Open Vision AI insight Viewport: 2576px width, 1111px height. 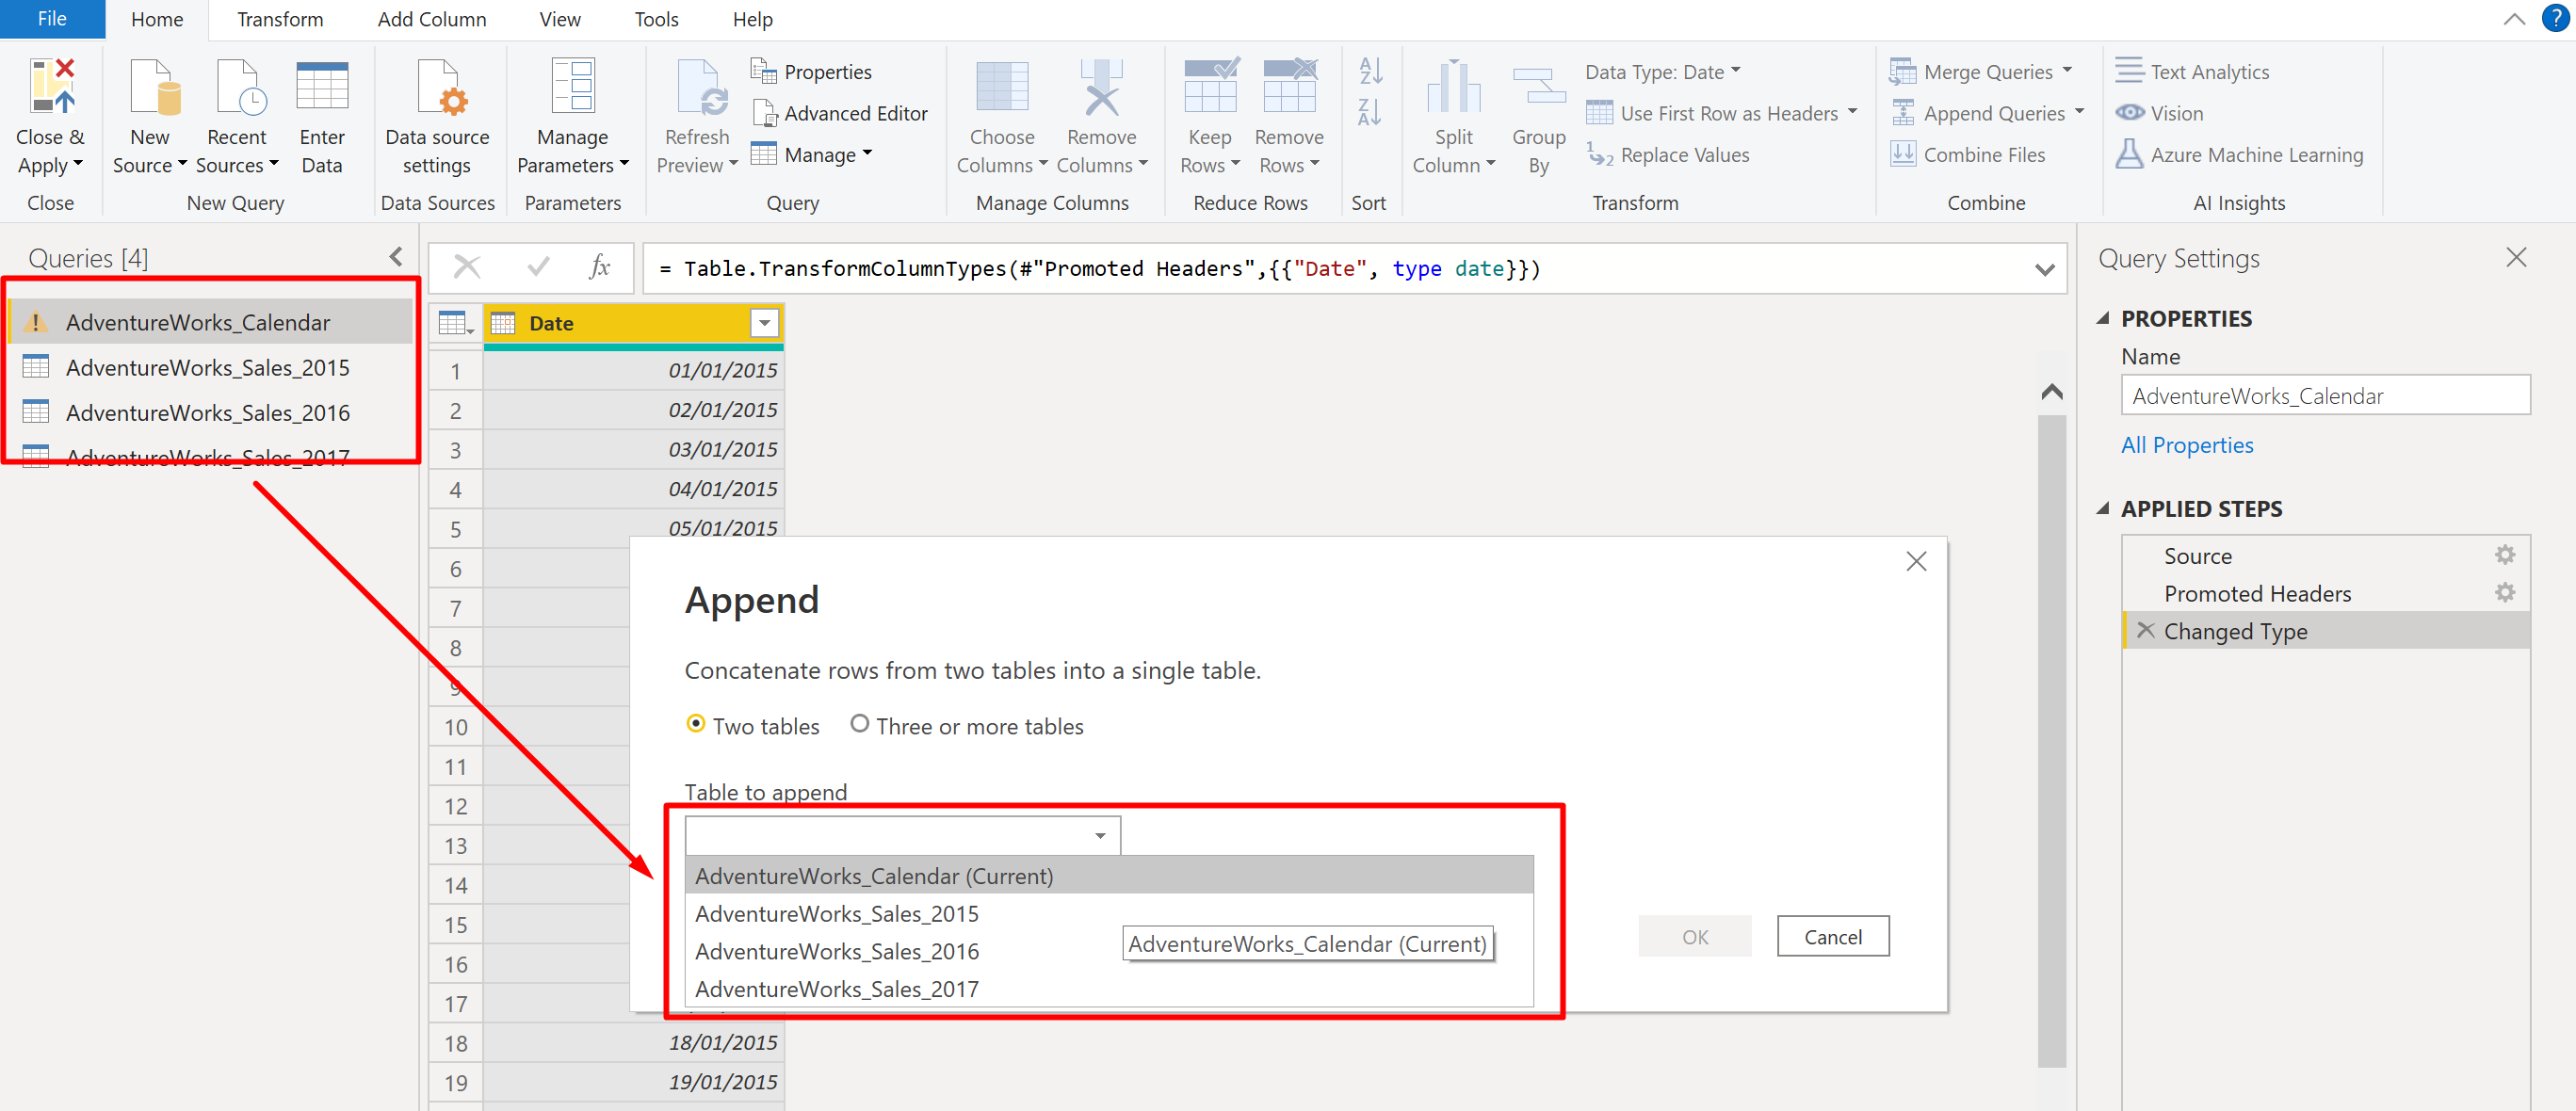click(2159, 113)
